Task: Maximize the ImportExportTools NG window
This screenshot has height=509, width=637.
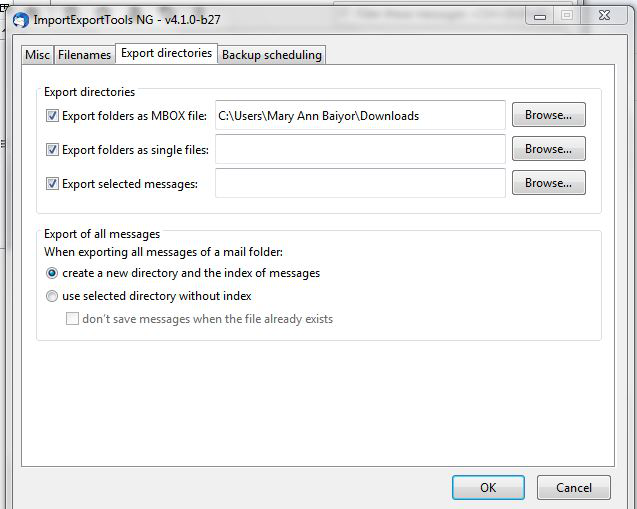Action: pyautogui.click(x=567, y=16)
